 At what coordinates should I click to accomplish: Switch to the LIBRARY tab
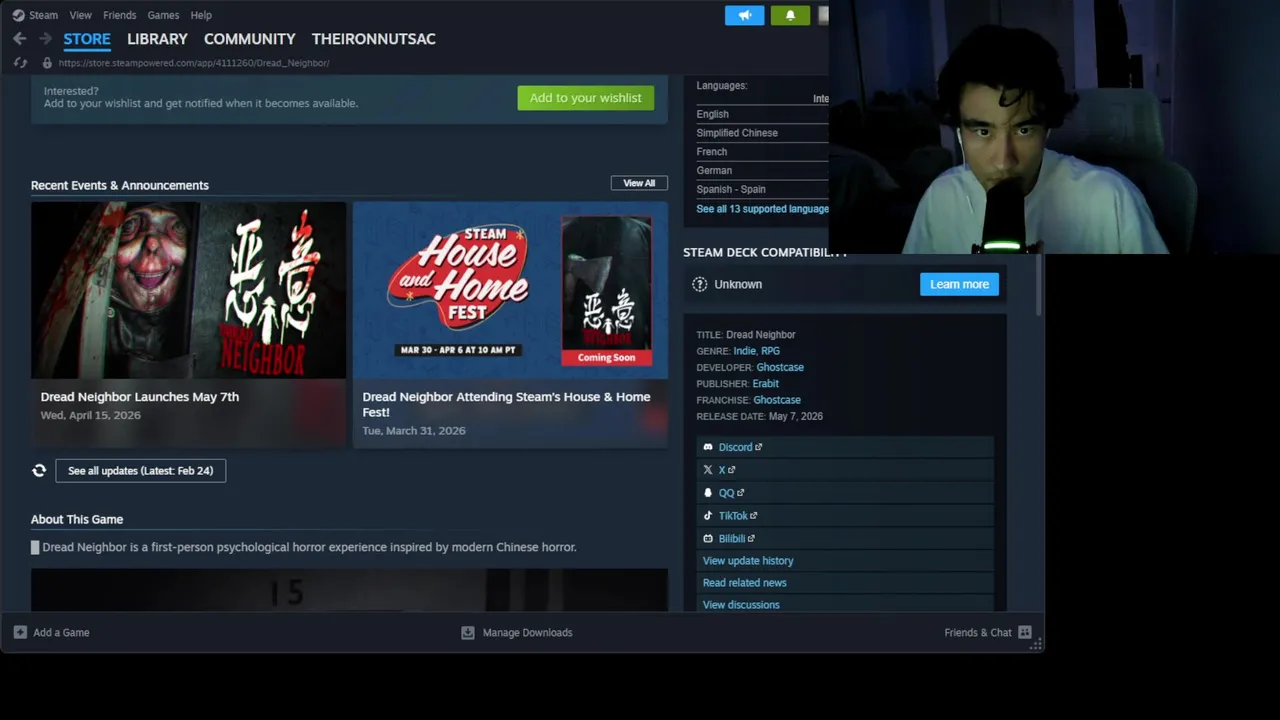point(157,39)
